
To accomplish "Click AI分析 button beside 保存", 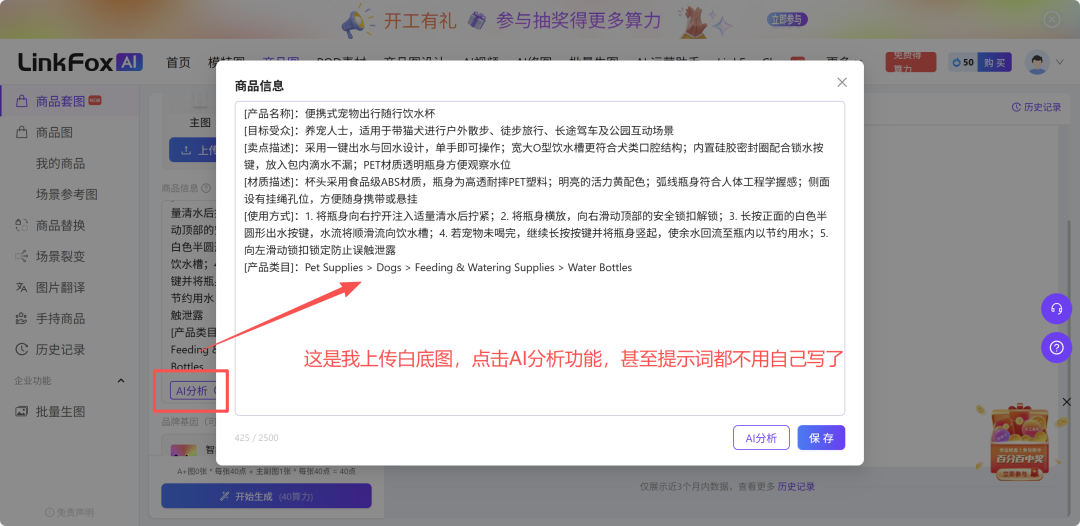I will 761,438.
